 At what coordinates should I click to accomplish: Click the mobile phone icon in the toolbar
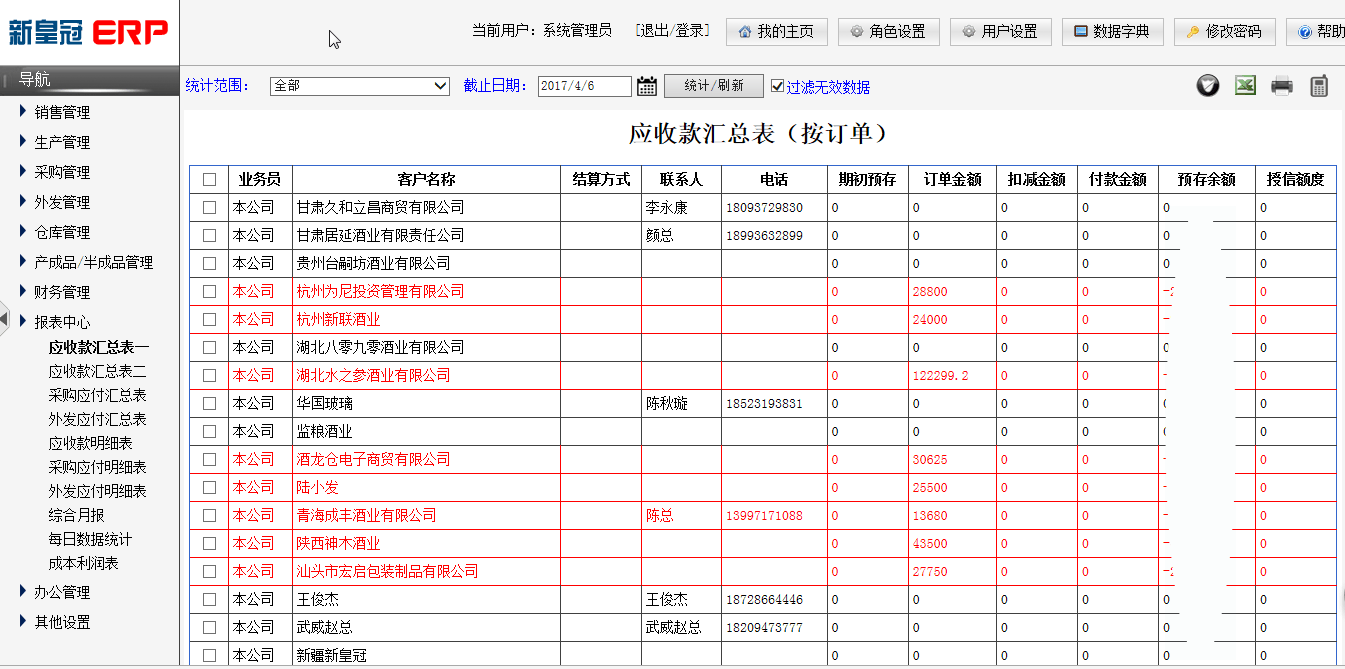pos(1319,86)
